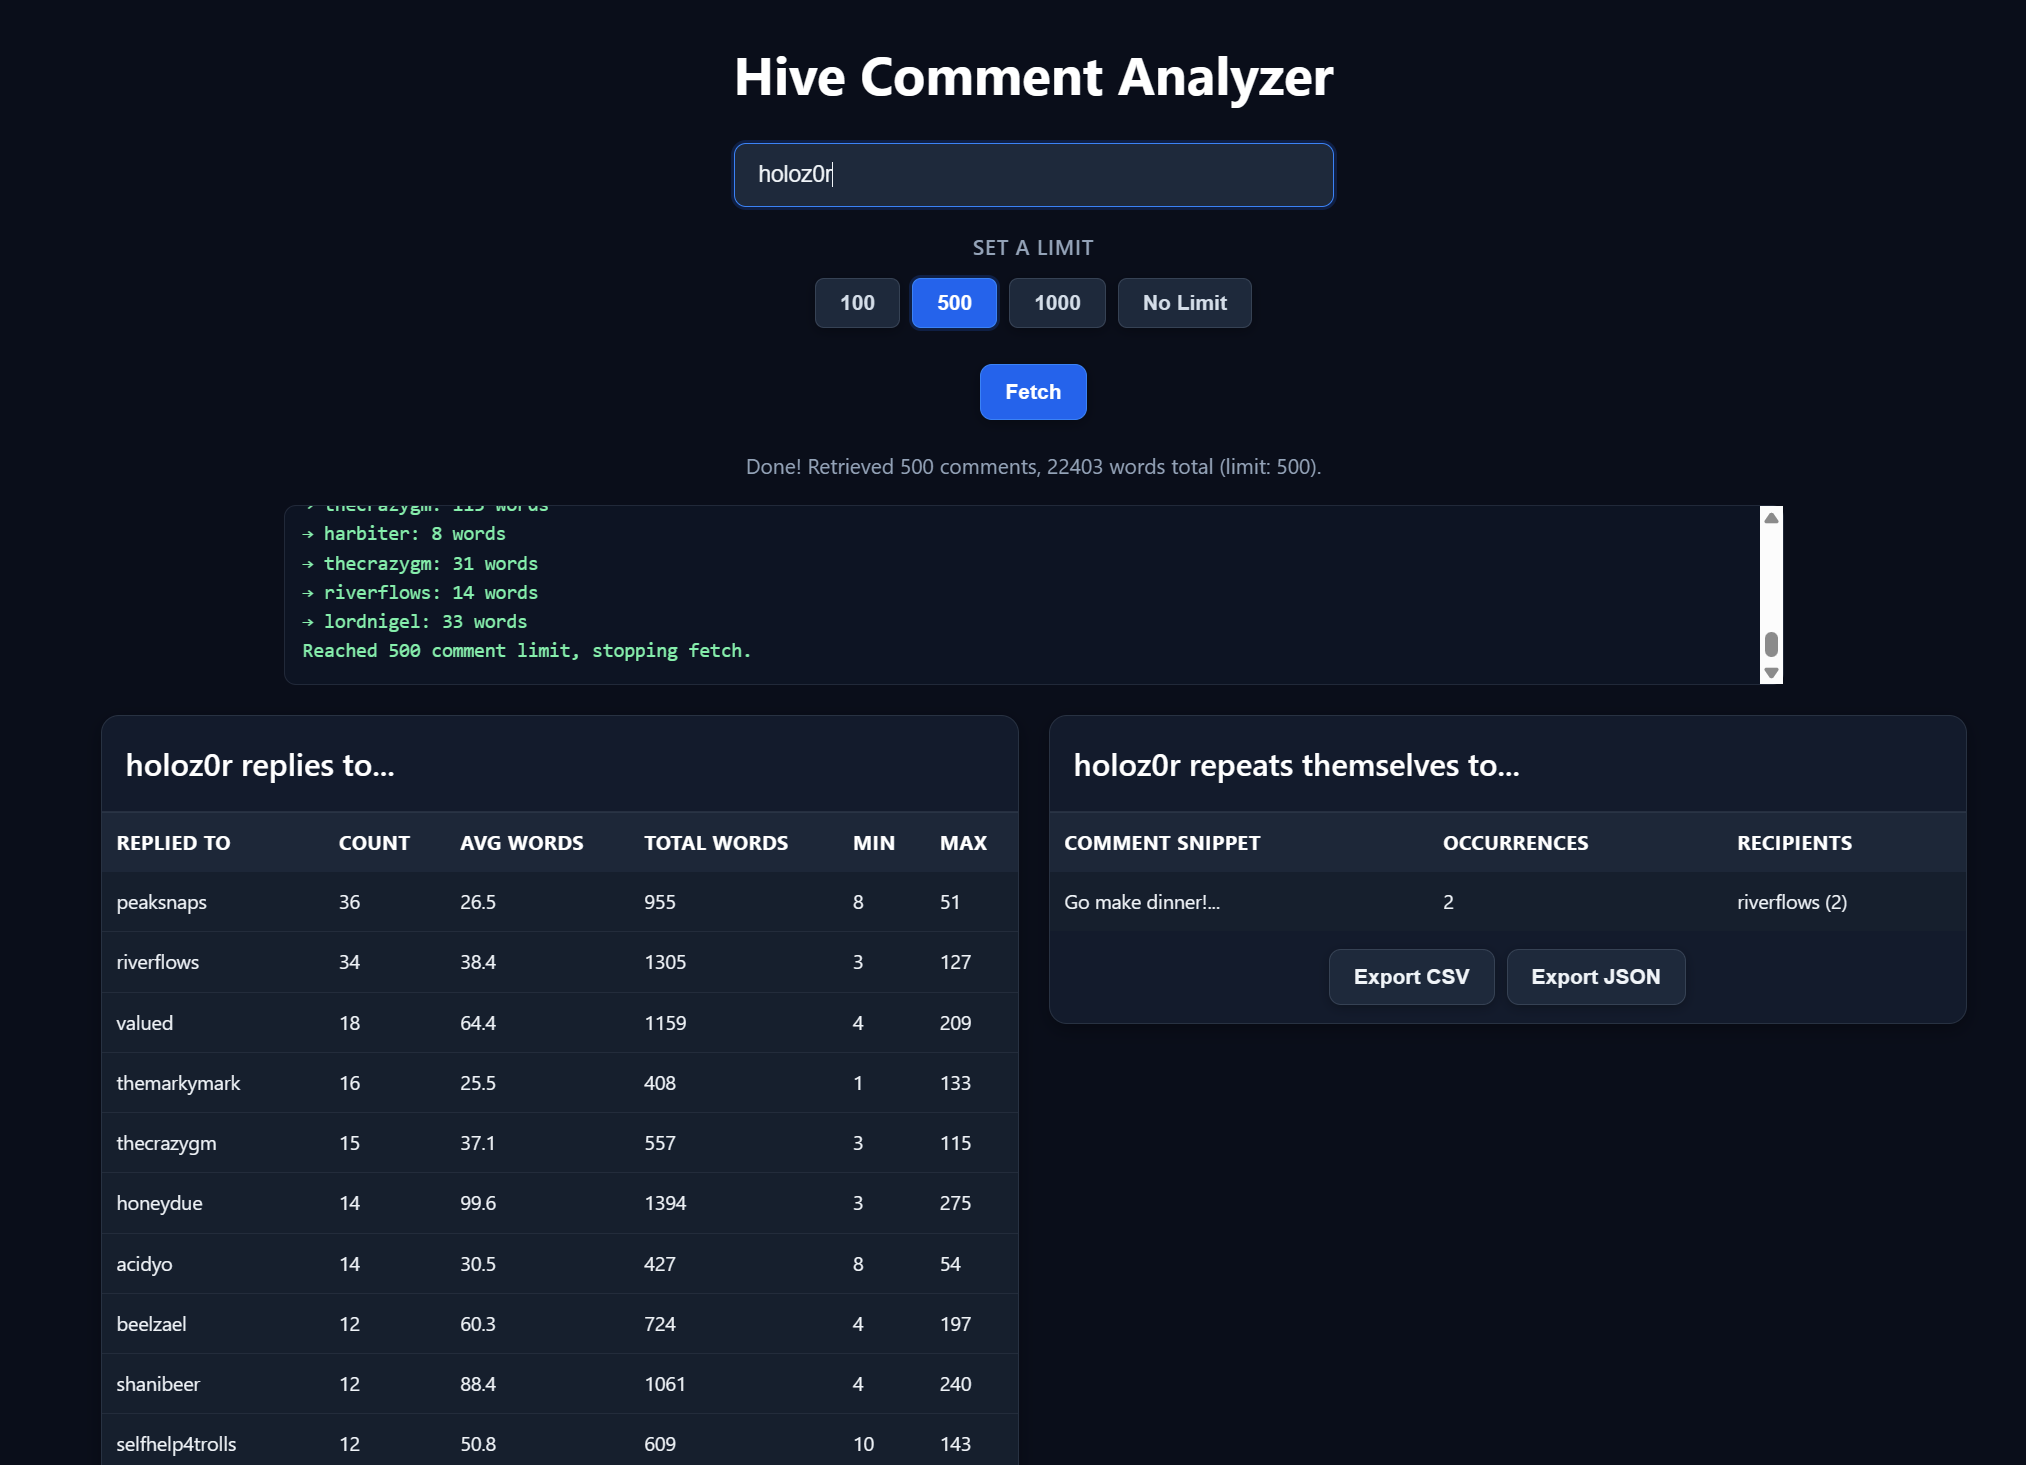This screenshot has width=2026, height=1465.
Task: Select the 100 comment limit
Action: point(857,303)
